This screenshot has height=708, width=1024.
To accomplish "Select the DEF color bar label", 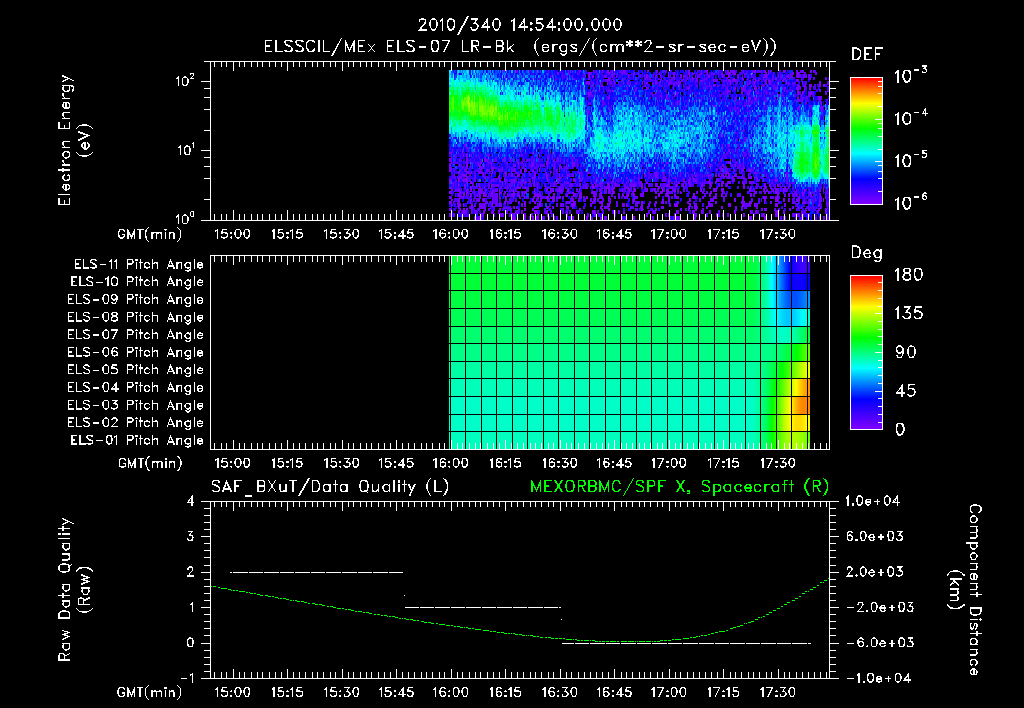I will coord(867,54).
